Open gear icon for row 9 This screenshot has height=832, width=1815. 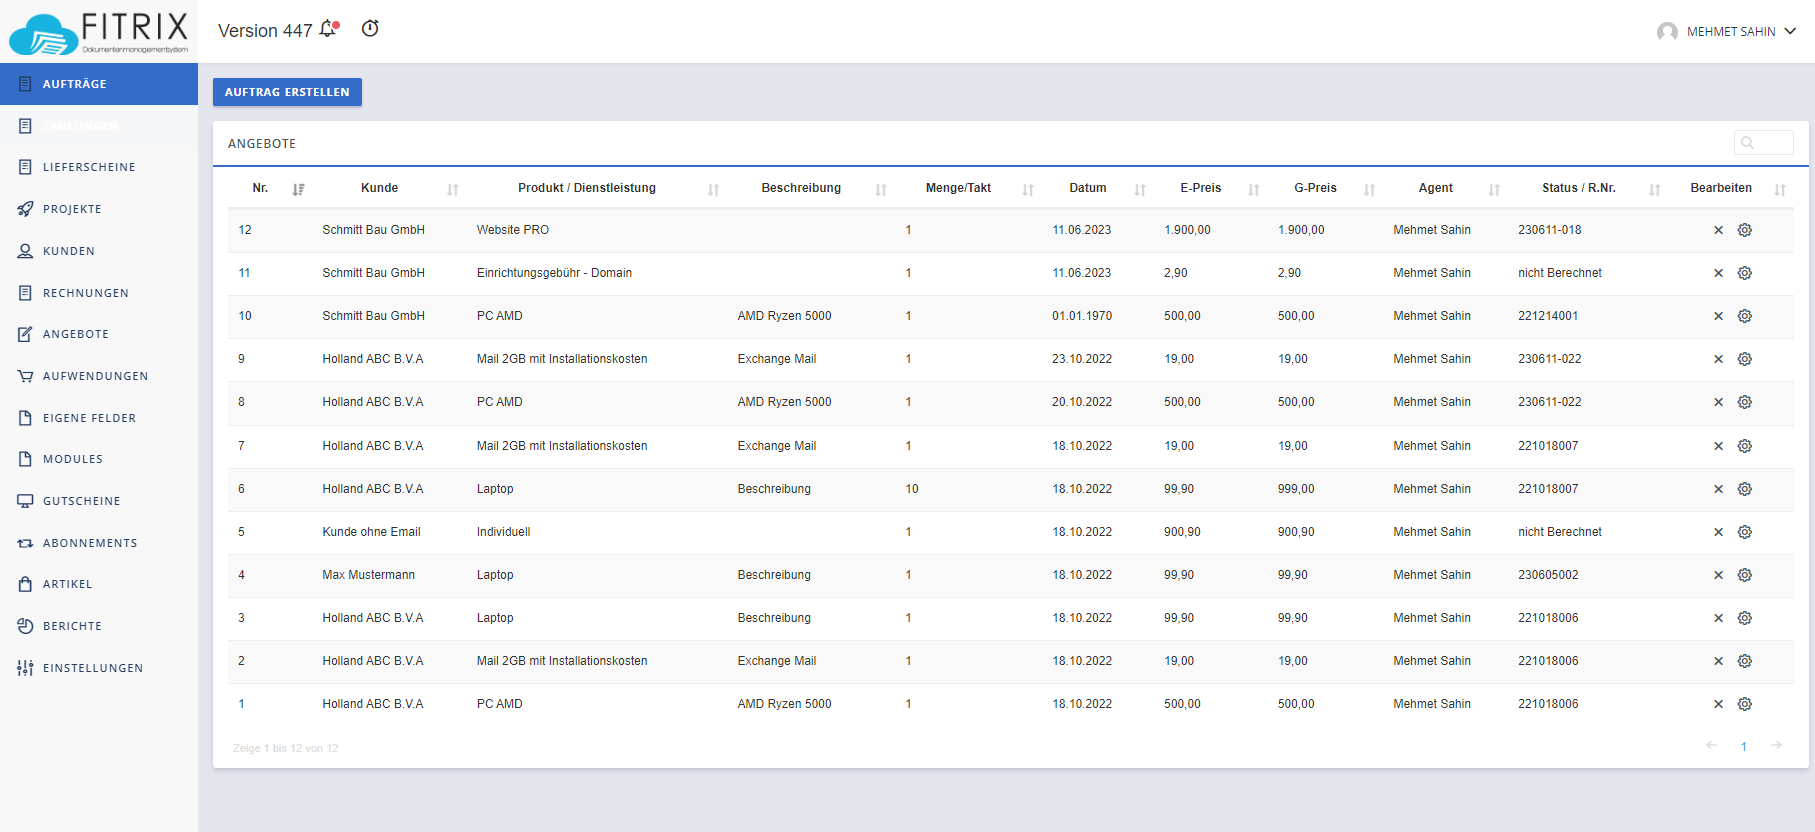[1745, 359]
